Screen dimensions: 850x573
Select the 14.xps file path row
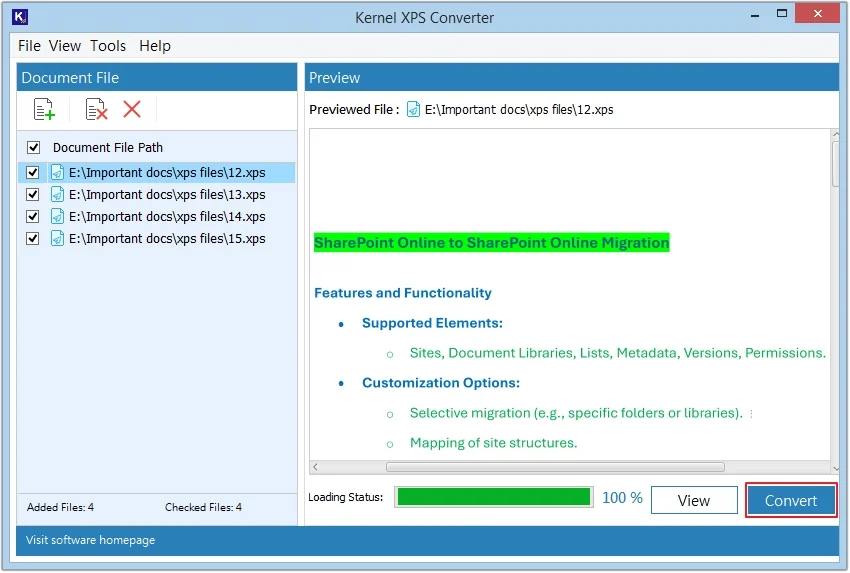click(157, 216)
